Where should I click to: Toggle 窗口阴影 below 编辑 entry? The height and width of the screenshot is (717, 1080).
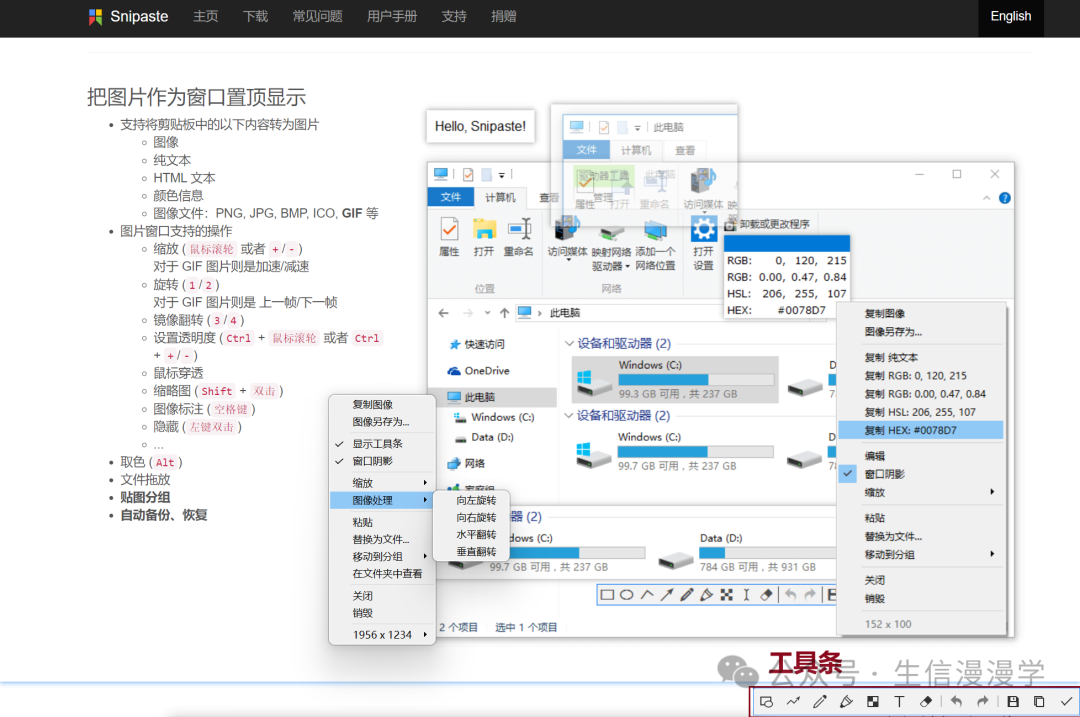(x=920, y=474)
